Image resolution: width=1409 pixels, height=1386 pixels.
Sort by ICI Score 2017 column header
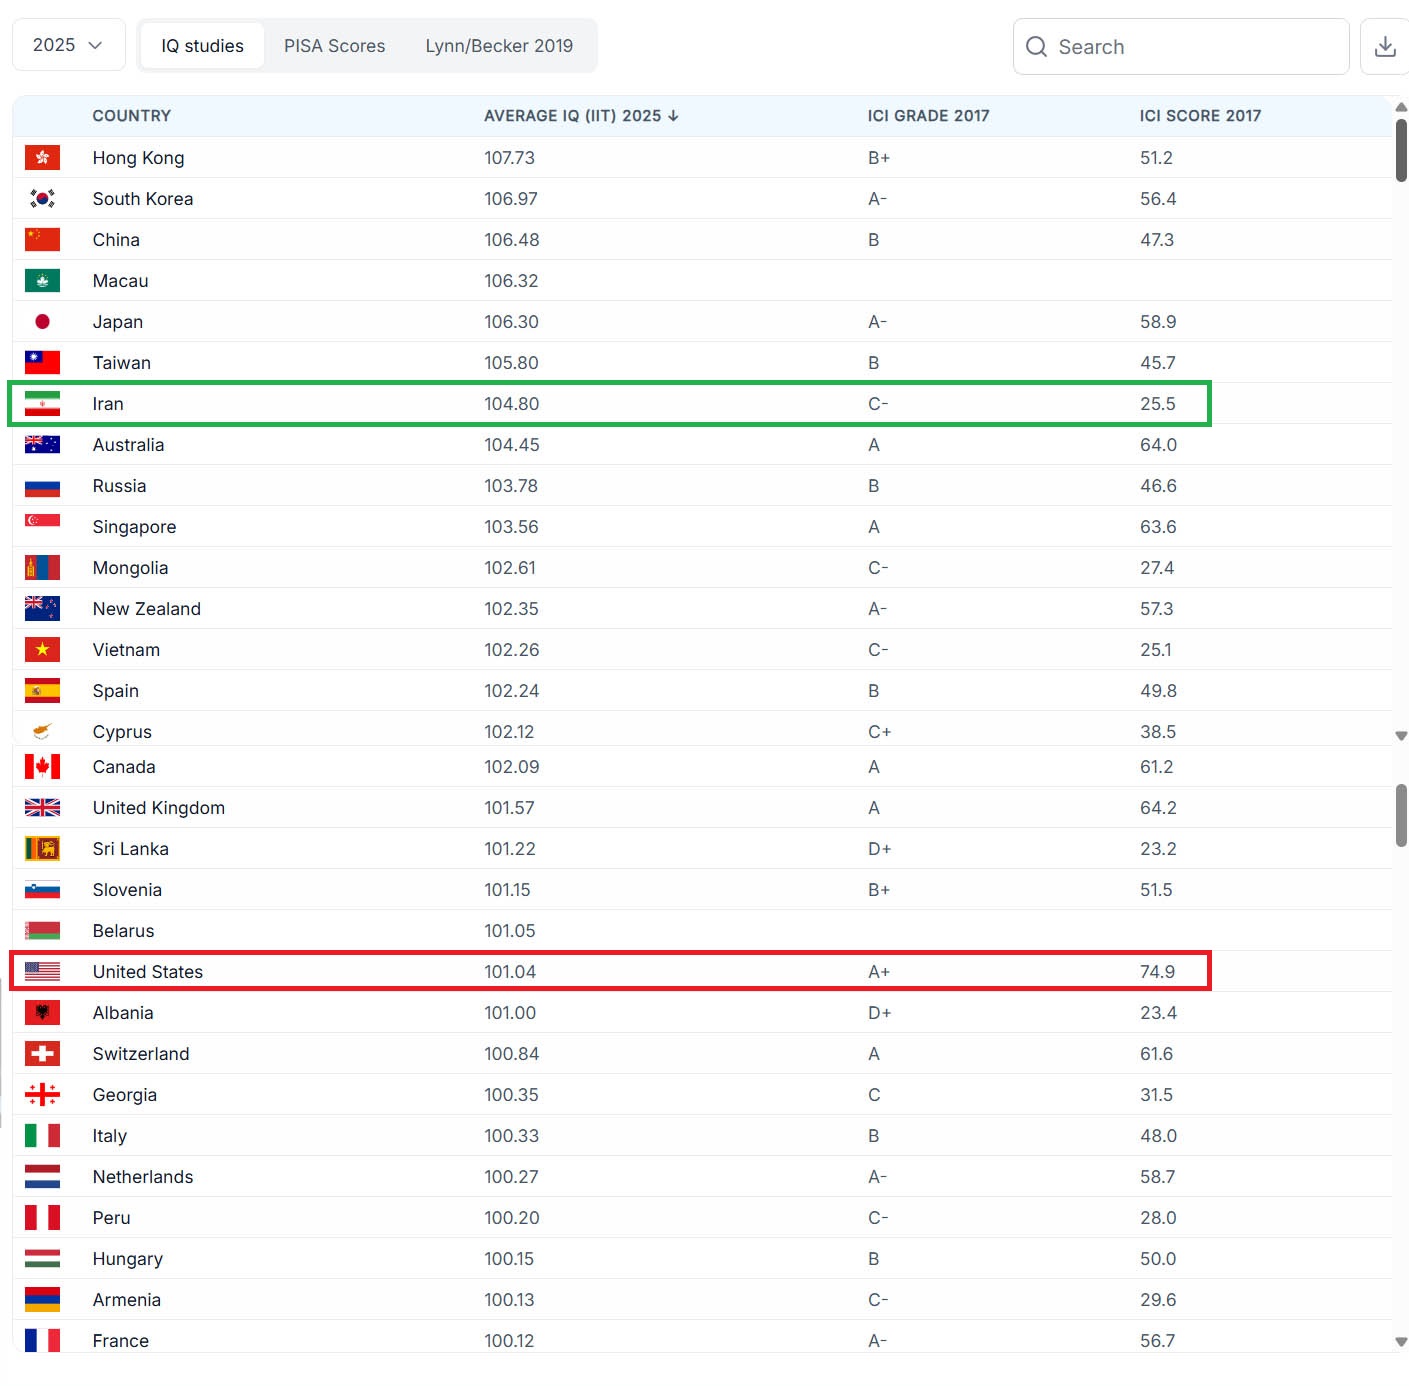point(1200,116)
